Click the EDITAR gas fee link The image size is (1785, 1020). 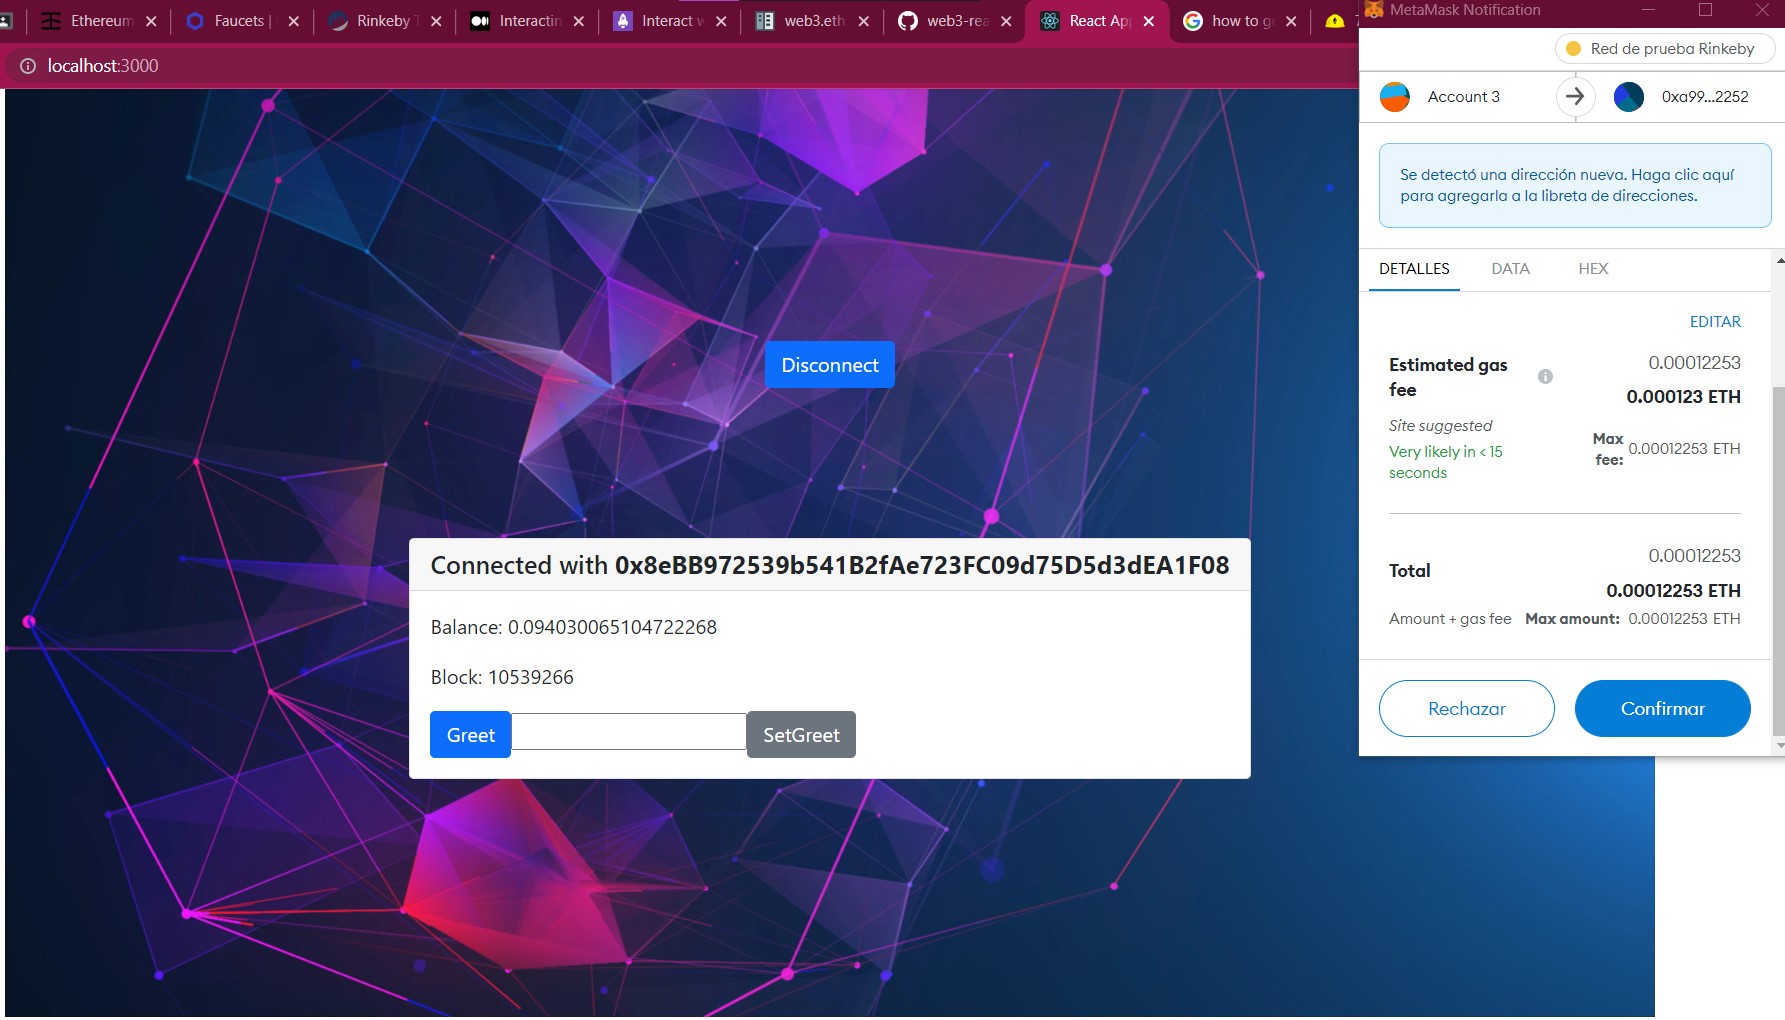1715,321
